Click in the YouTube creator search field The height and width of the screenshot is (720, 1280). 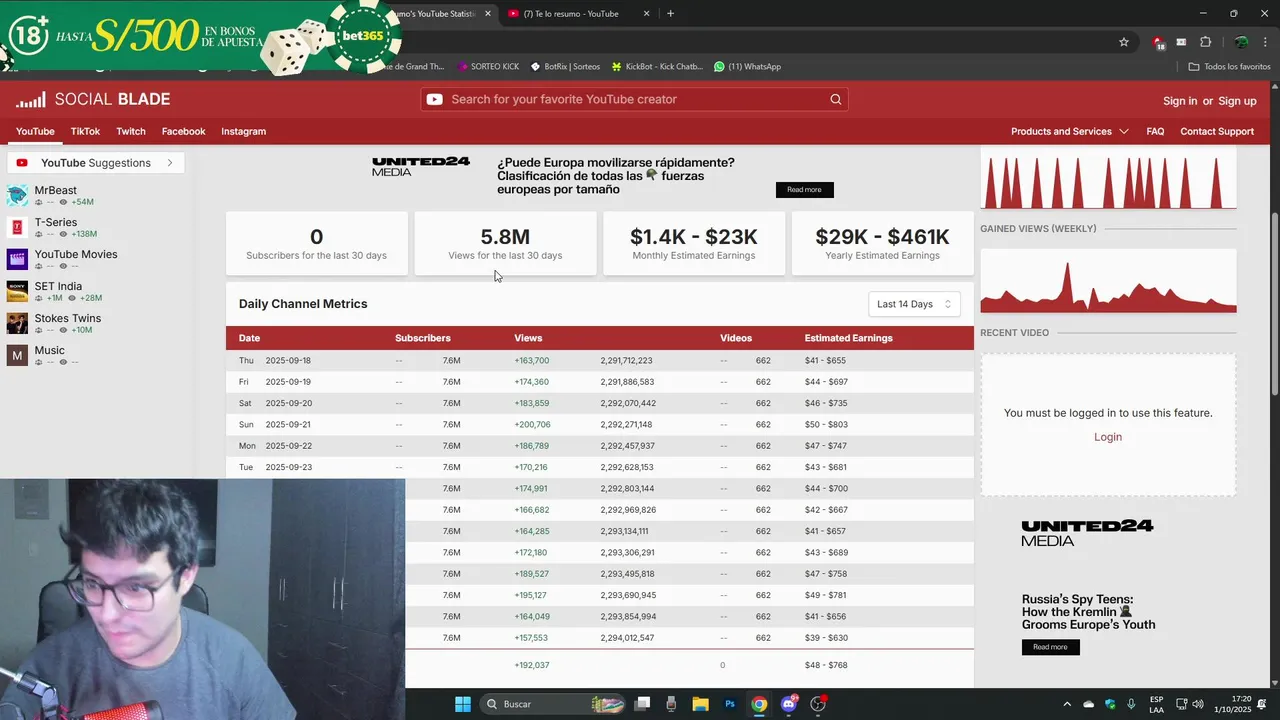coord(635,99)
